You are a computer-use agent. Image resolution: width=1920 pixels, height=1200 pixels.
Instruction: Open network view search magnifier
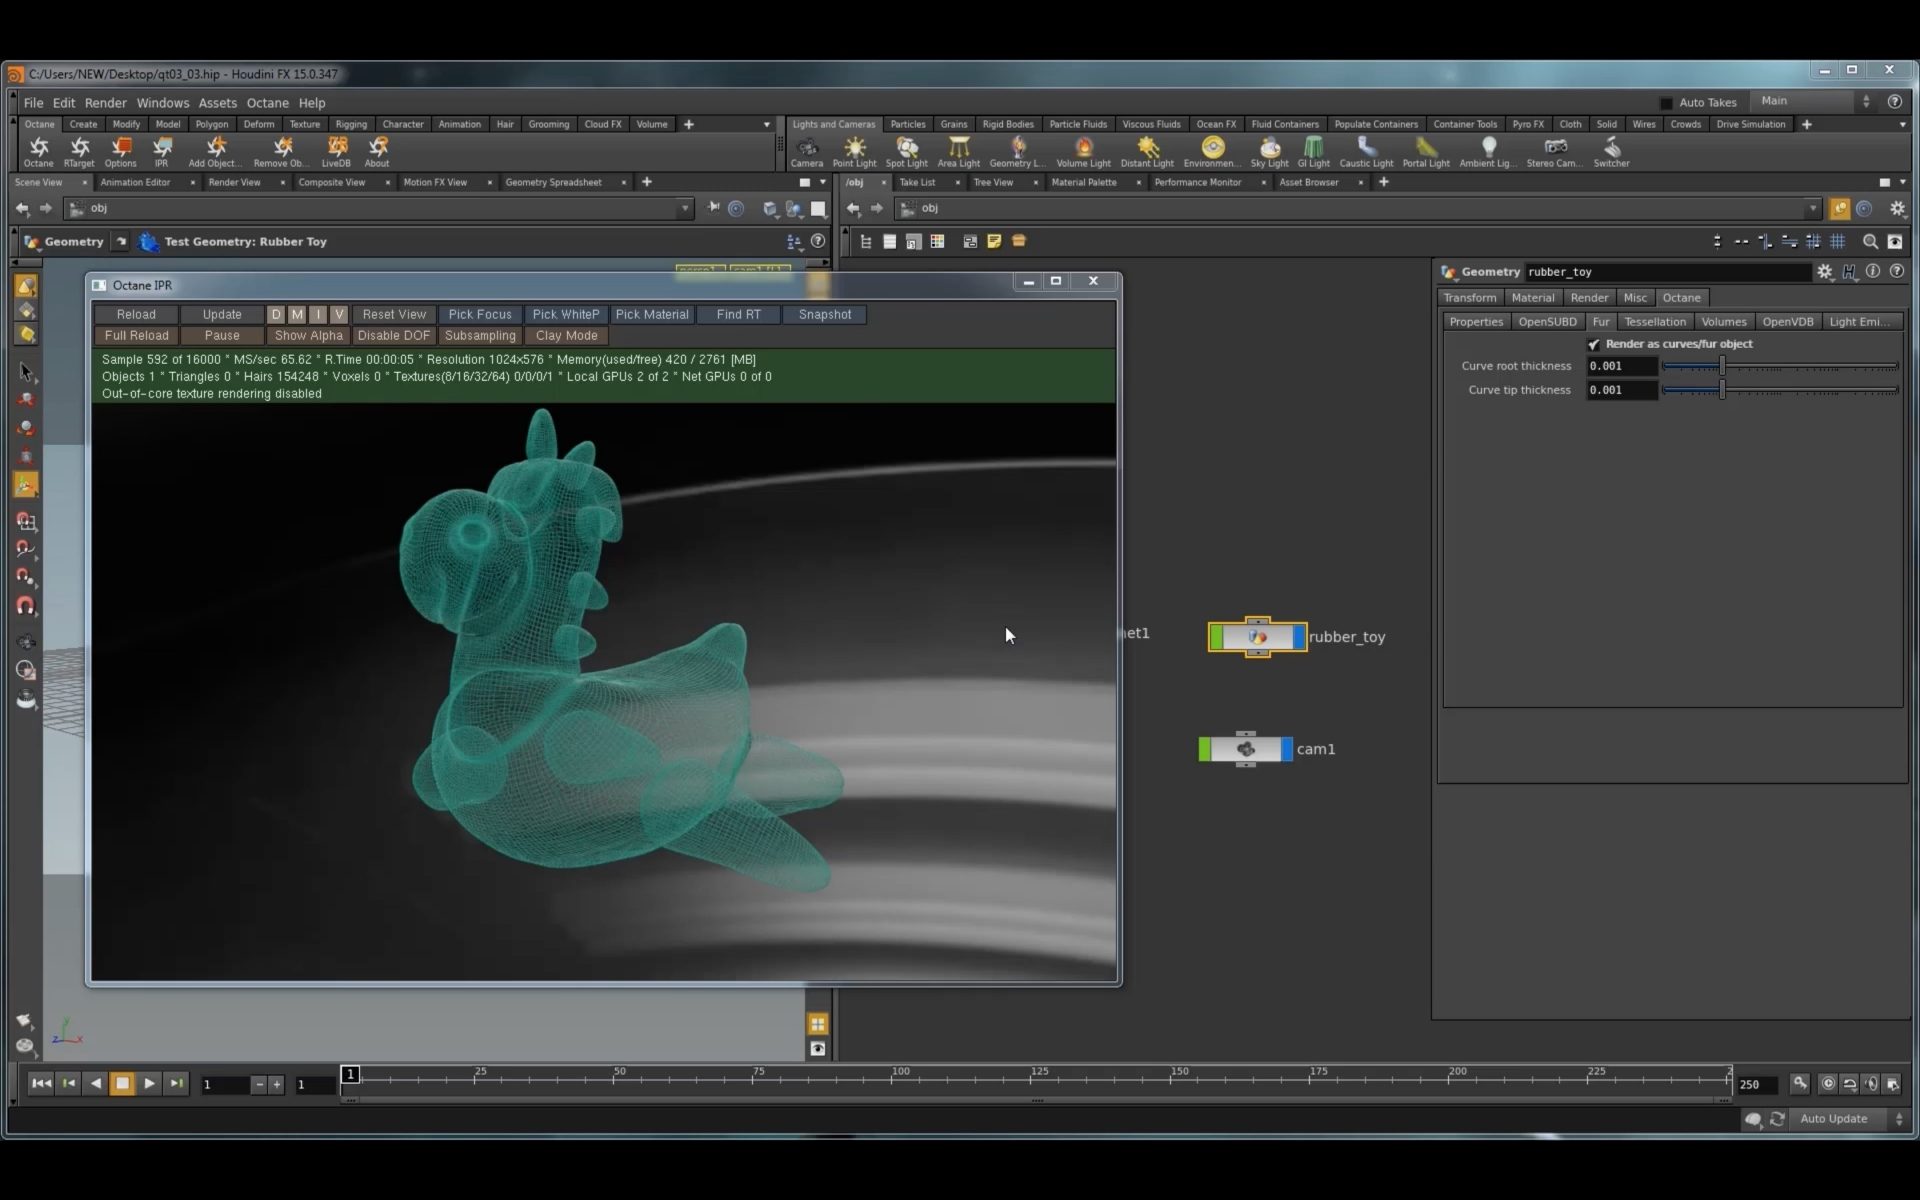coord(1870,241)
